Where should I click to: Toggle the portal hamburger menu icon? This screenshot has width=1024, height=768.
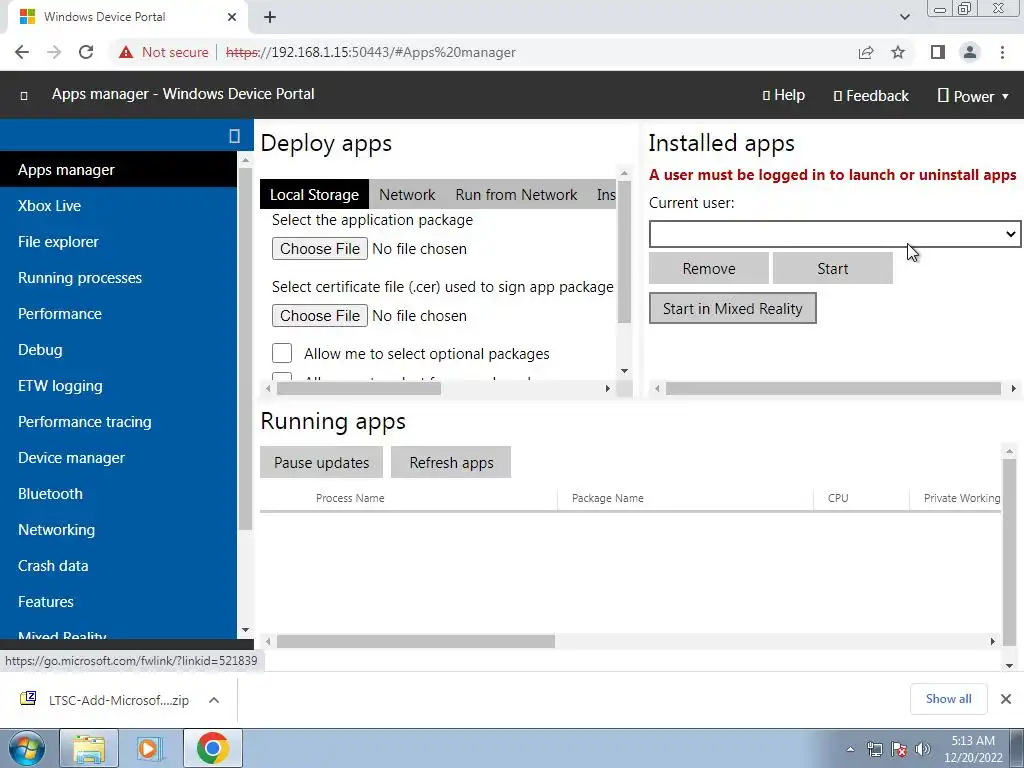24,96
